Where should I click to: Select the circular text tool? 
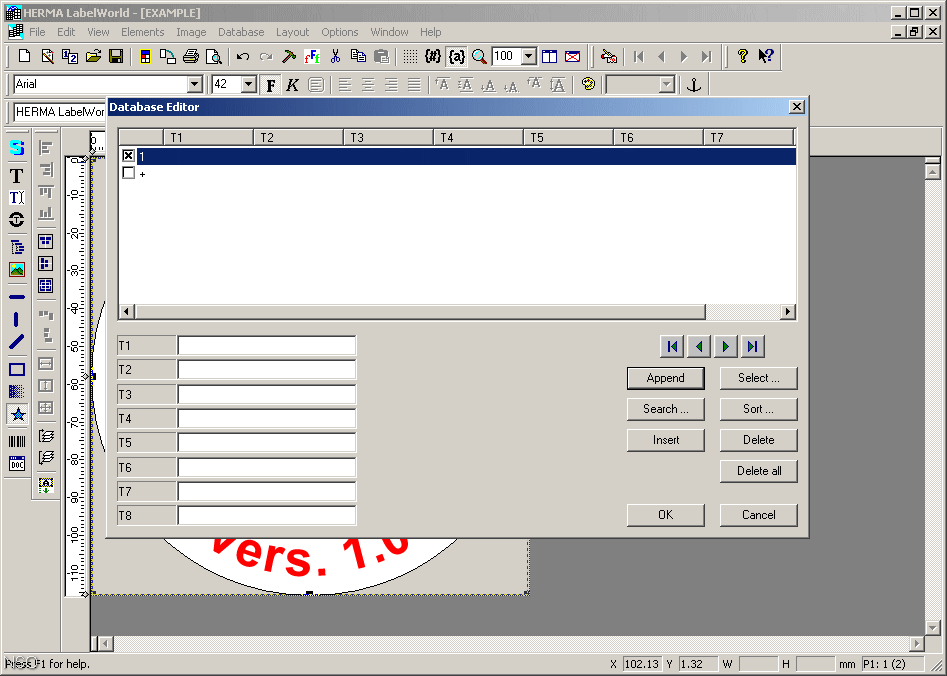point(16,220)
